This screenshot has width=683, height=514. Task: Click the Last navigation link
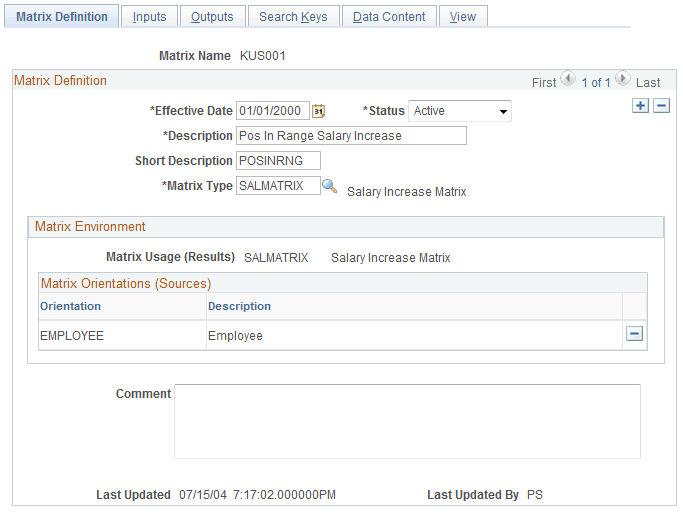point(648,82)
